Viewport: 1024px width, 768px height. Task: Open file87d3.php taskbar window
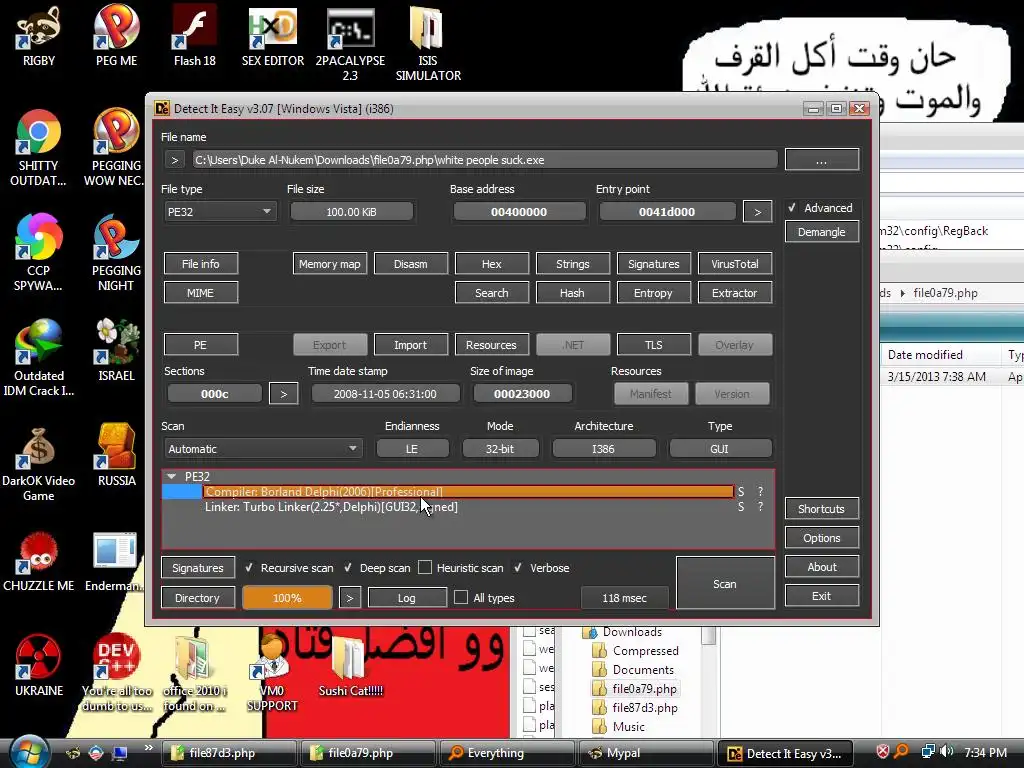click(229, 753)
